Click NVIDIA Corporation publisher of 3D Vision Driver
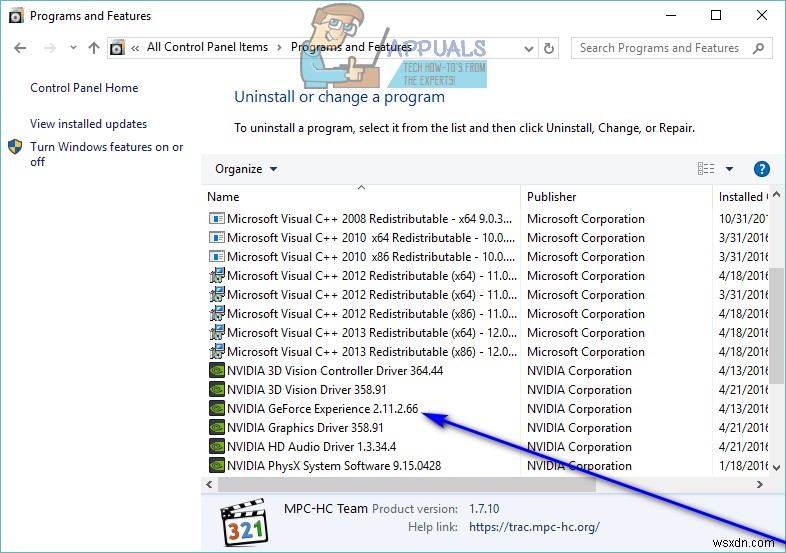786x553 pixels. pos(579,390)
